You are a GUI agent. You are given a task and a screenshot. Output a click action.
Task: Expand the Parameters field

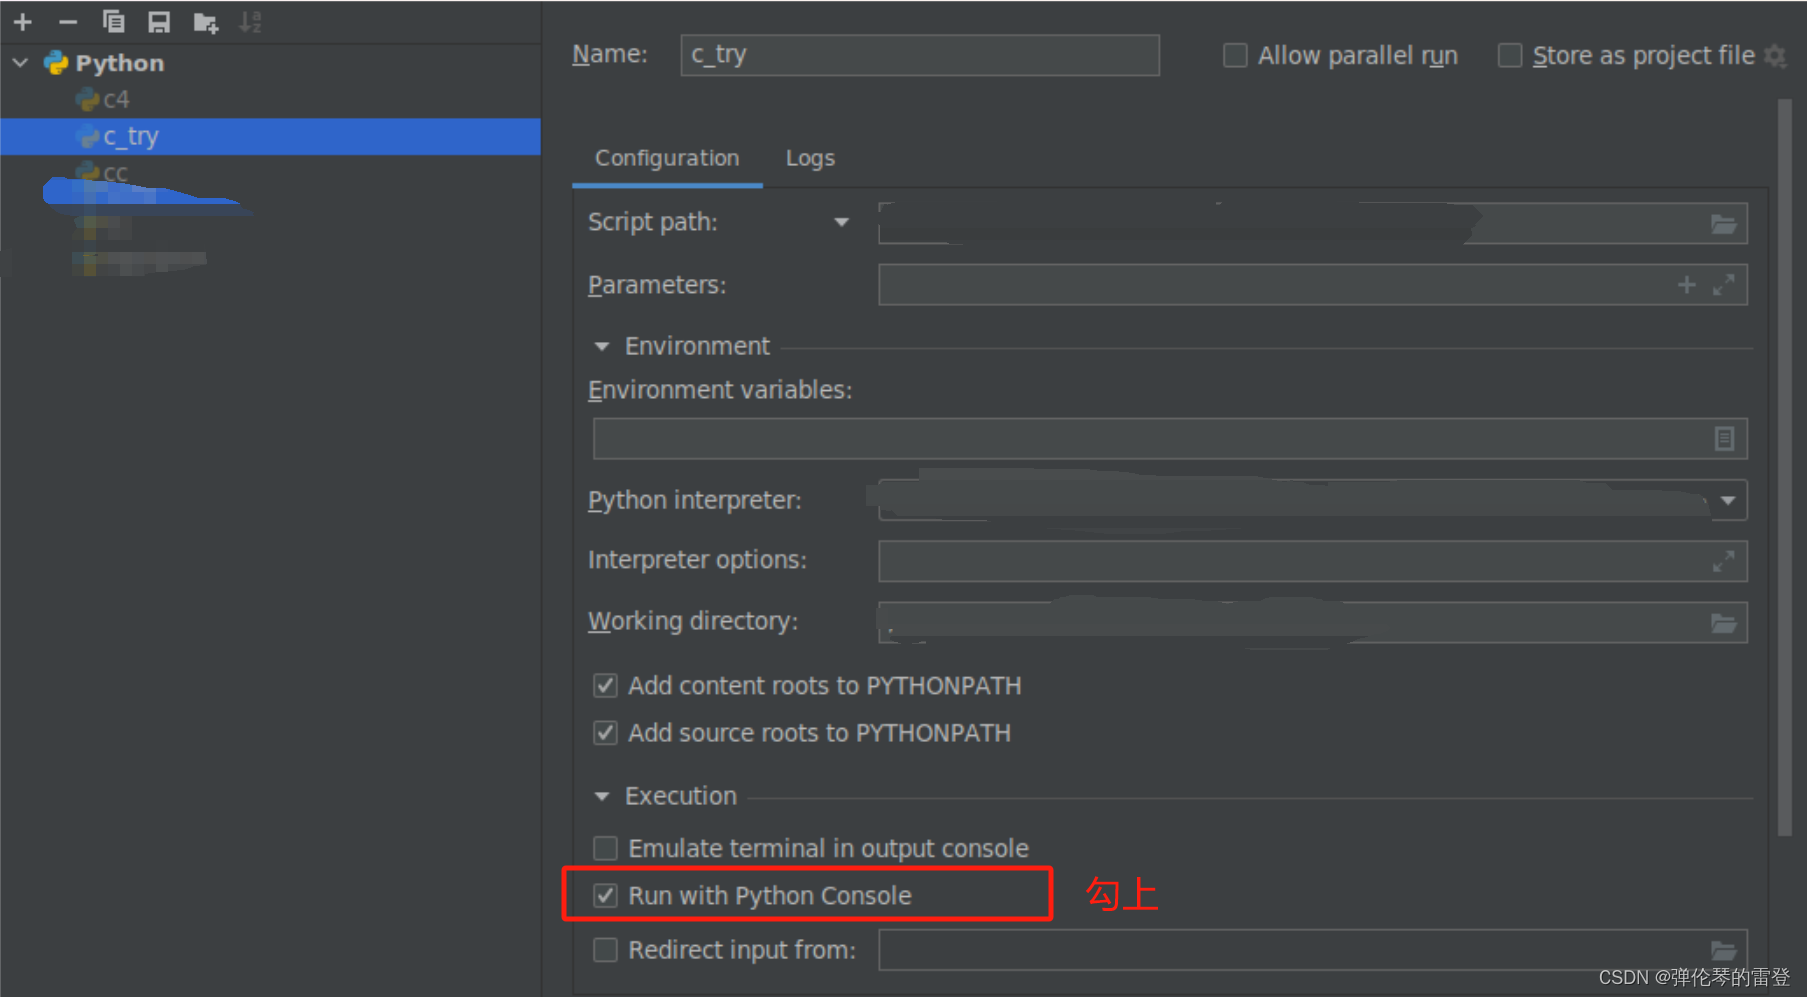click(x=1723, y=285)
